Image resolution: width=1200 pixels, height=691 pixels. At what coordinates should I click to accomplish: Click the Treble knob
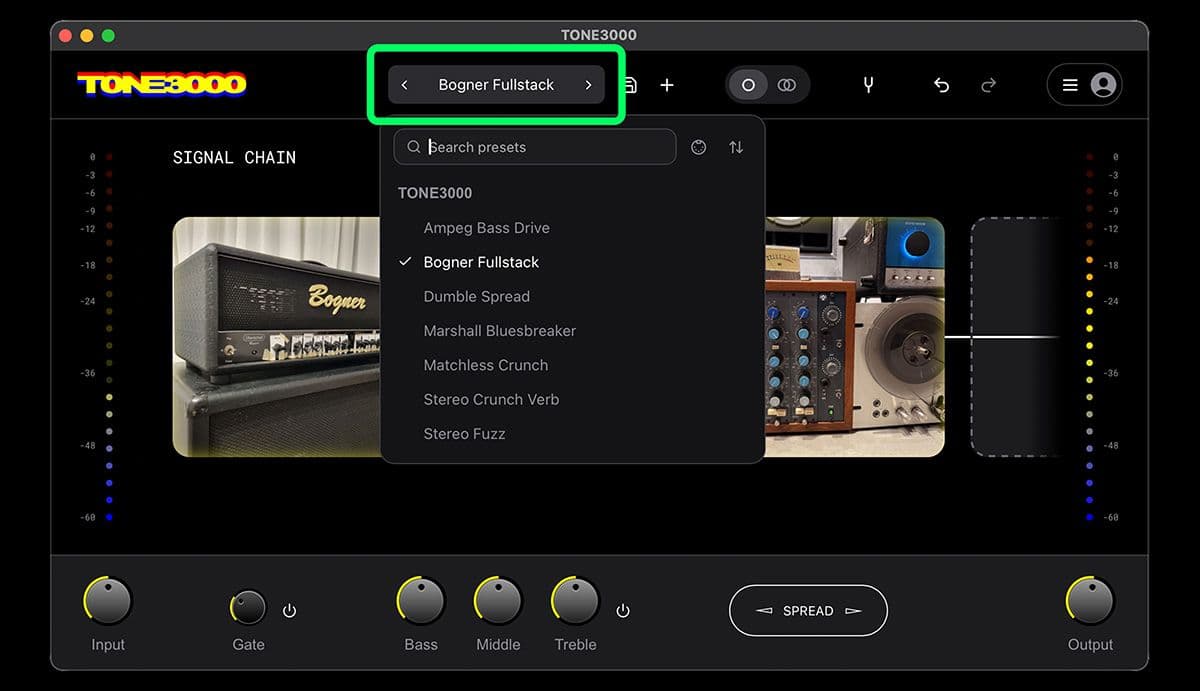pyautogui.click(x=575, y=601)
